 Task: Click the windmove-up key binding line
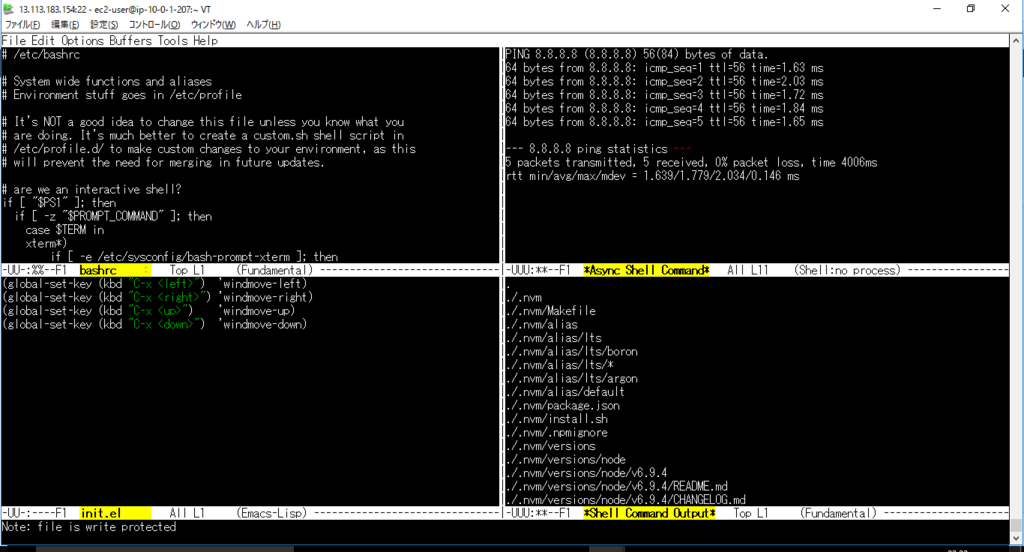(148, 311)
